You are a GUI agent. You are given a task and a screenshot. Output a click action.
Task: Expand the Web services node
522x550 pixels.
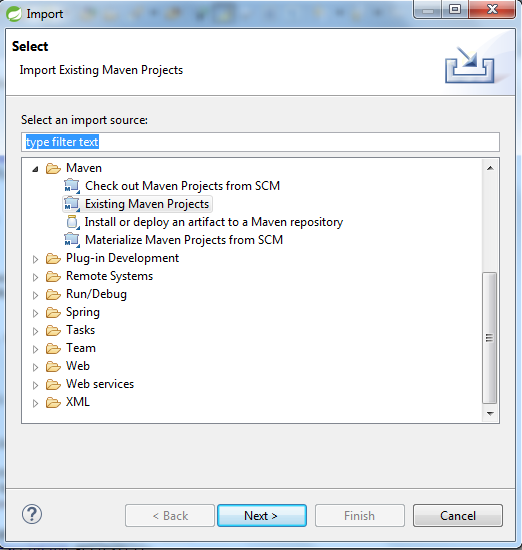pos(35,385)
